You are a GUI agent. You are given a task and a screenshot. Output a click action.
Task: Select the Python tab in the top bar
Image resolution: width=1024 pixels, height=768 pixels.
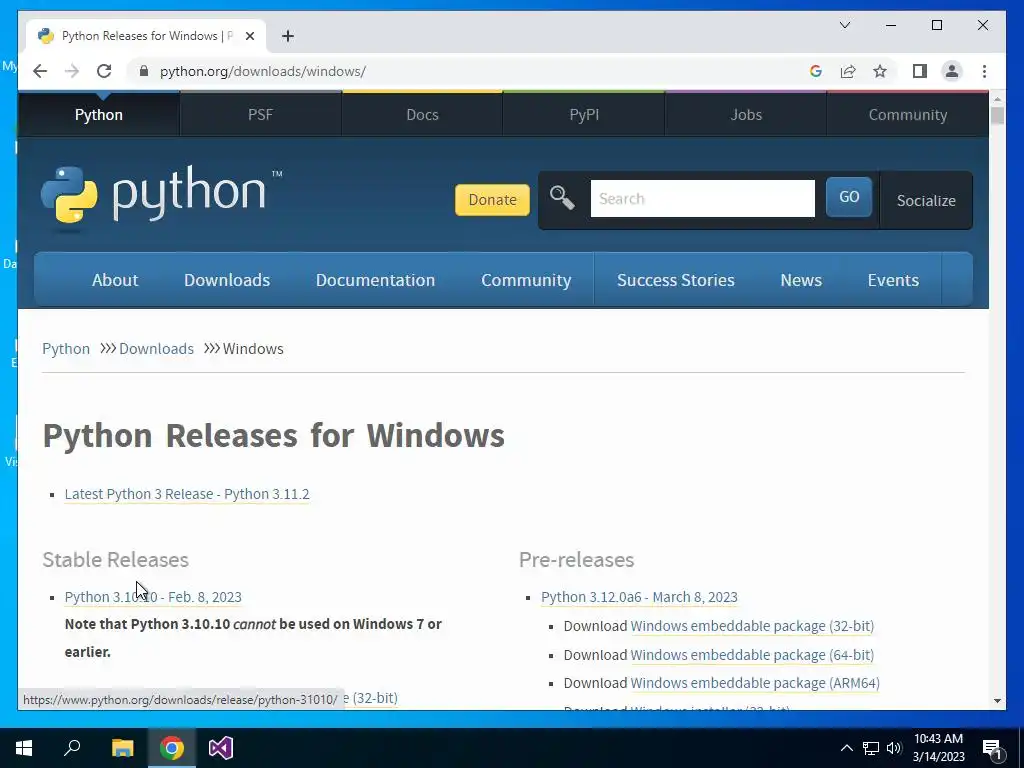(x=99, y=114)
